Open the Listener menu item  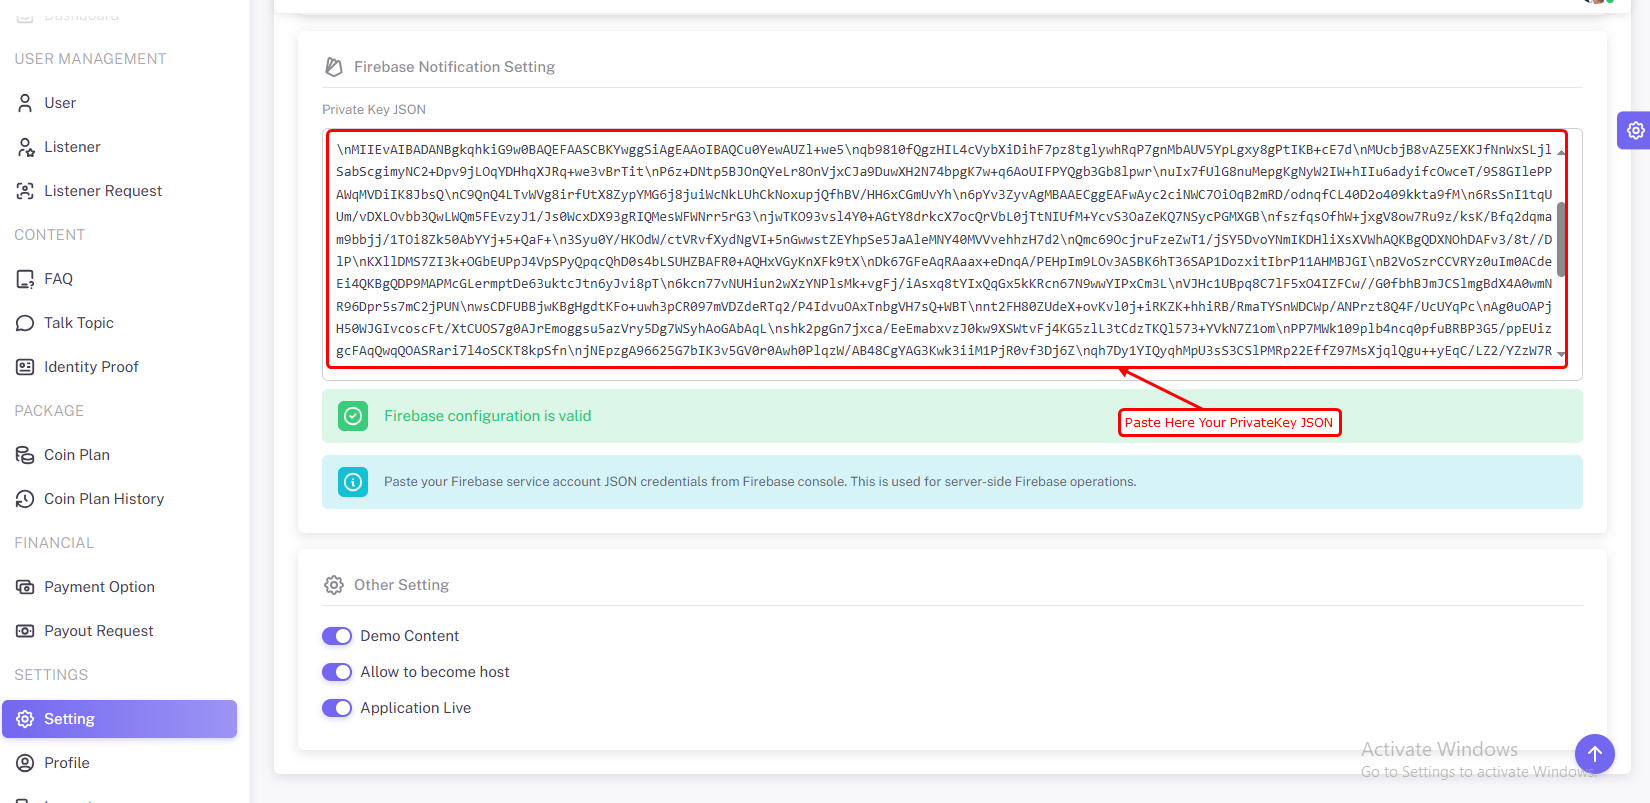coord(72,147)
